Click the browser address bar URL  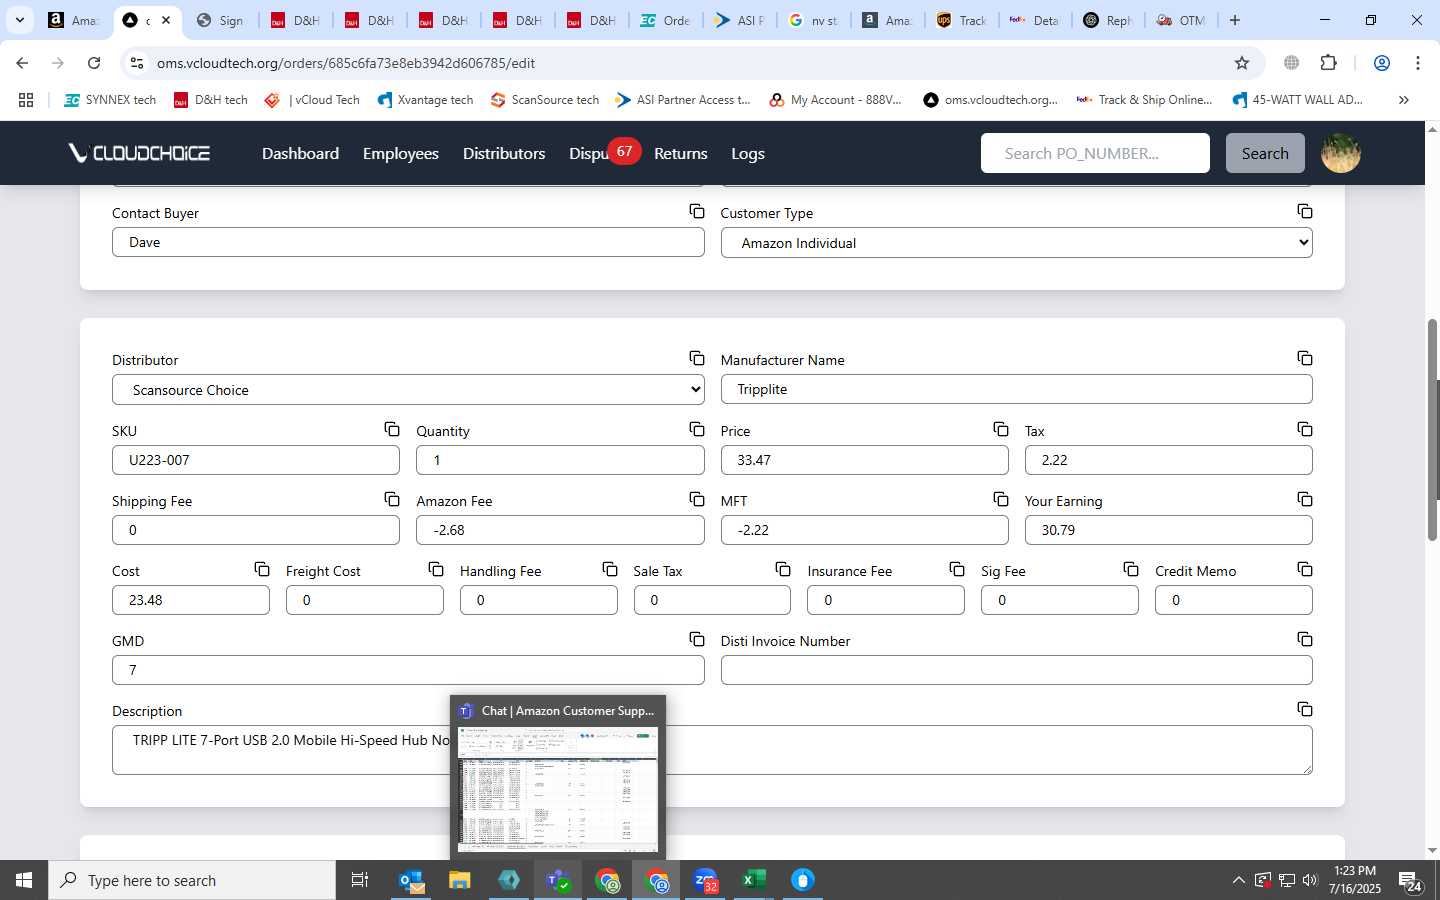click(x=346, y=63)
